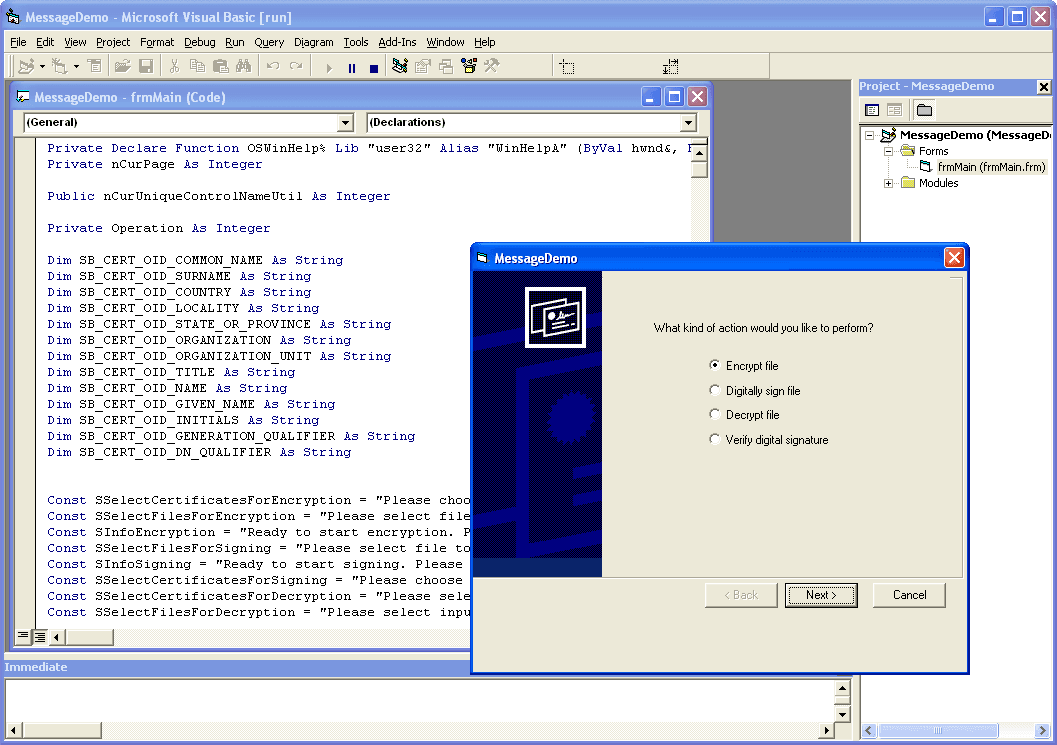Open the Object Browser toolbar icon

[x=469, y=66]
